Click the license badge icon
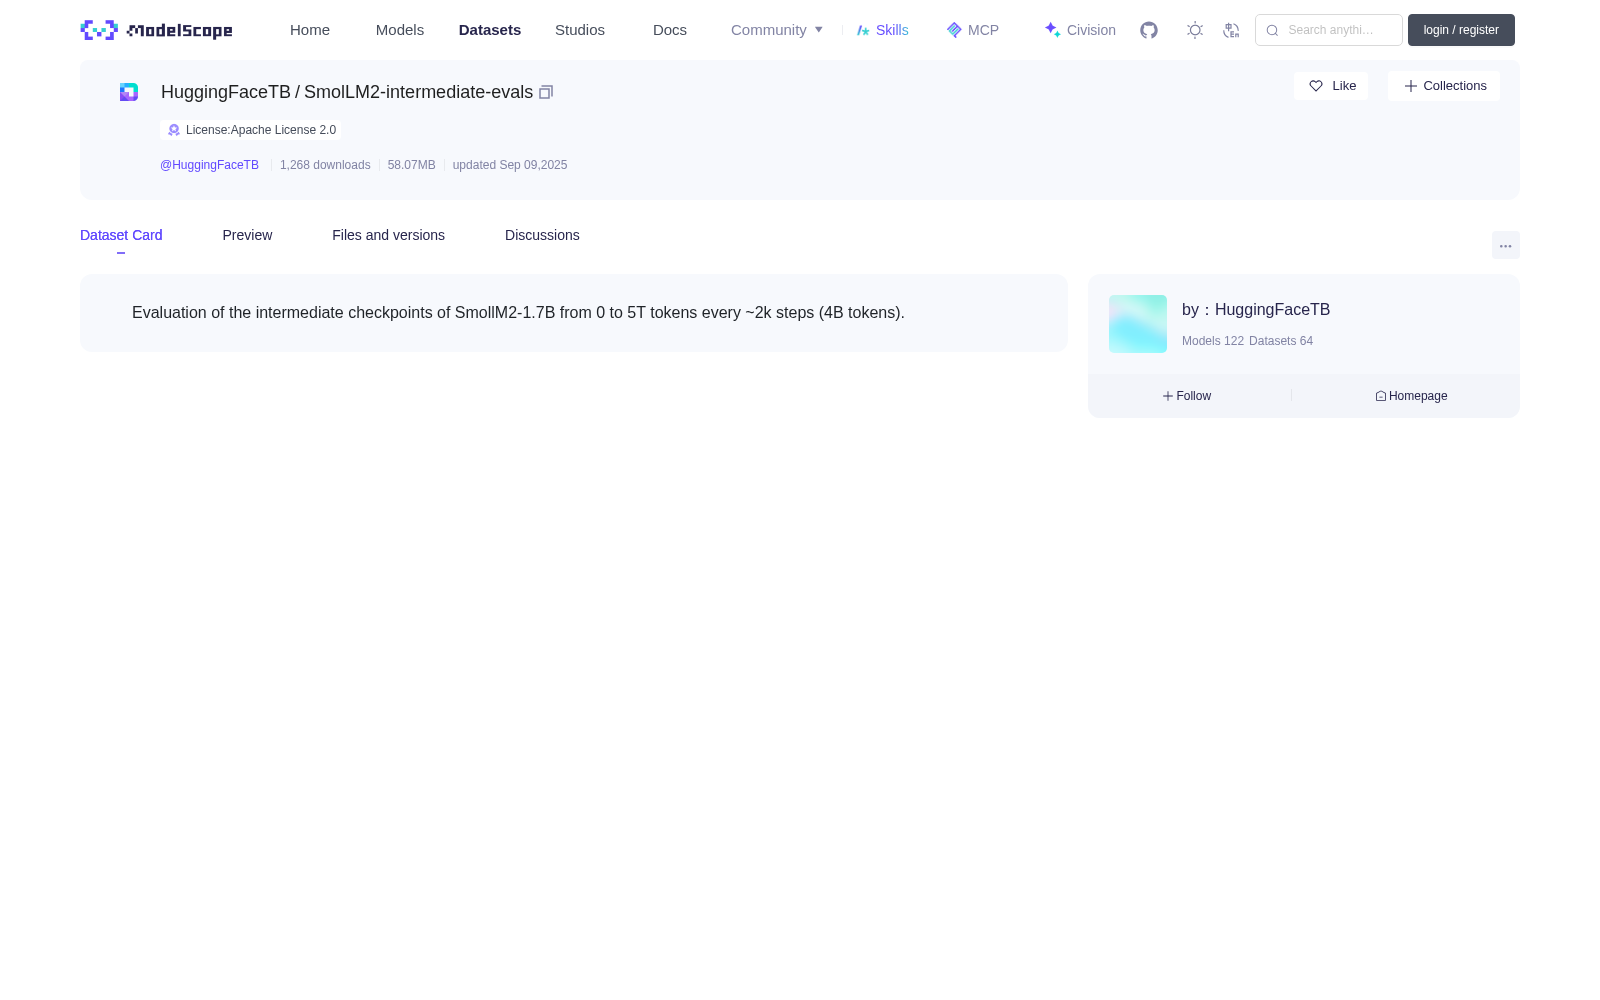This screenshot has width=1600, height=1000. pos(174,130)
